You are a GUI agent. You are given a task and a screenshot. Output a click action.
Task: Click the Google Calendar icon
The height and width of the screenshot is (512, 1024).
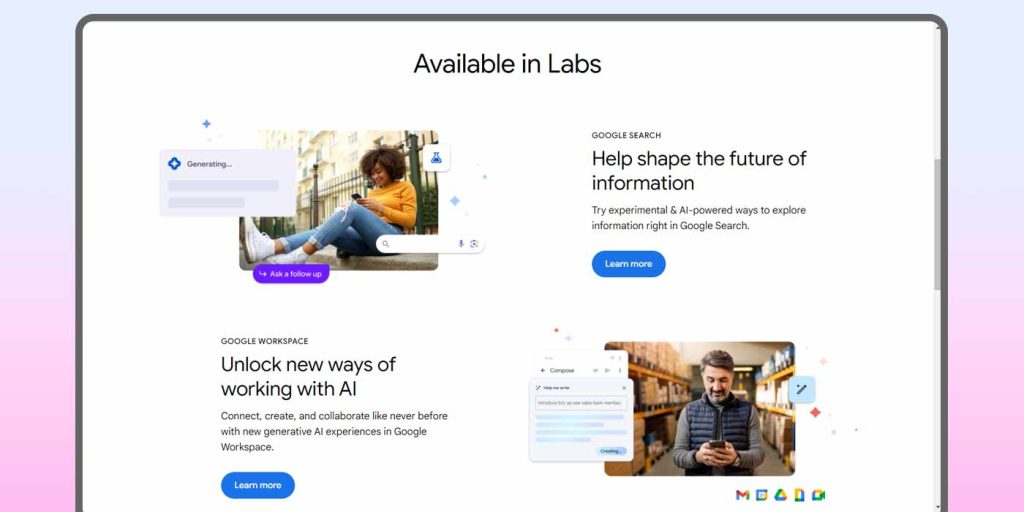pos(761,494)
